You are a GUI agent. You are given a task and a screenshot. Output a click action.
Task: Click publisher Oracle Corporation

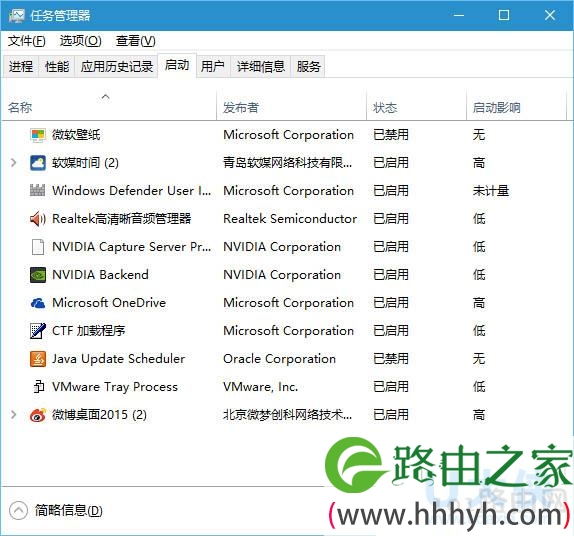[x=279, y=359]
